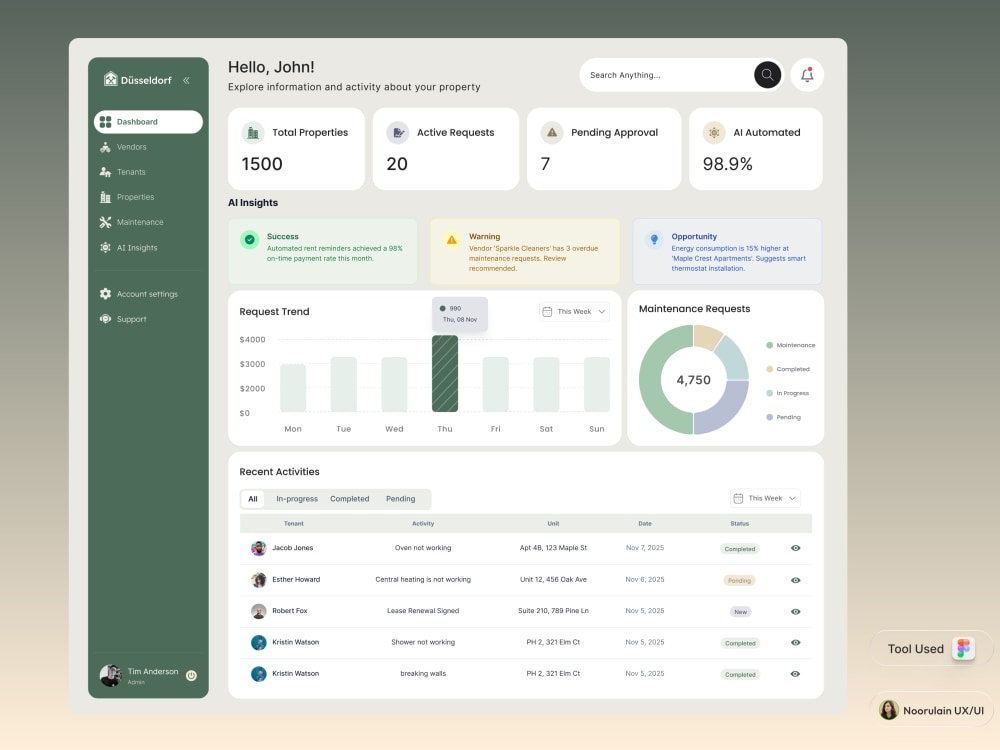View Shower not working row eye icon

[x=795, y=643]
